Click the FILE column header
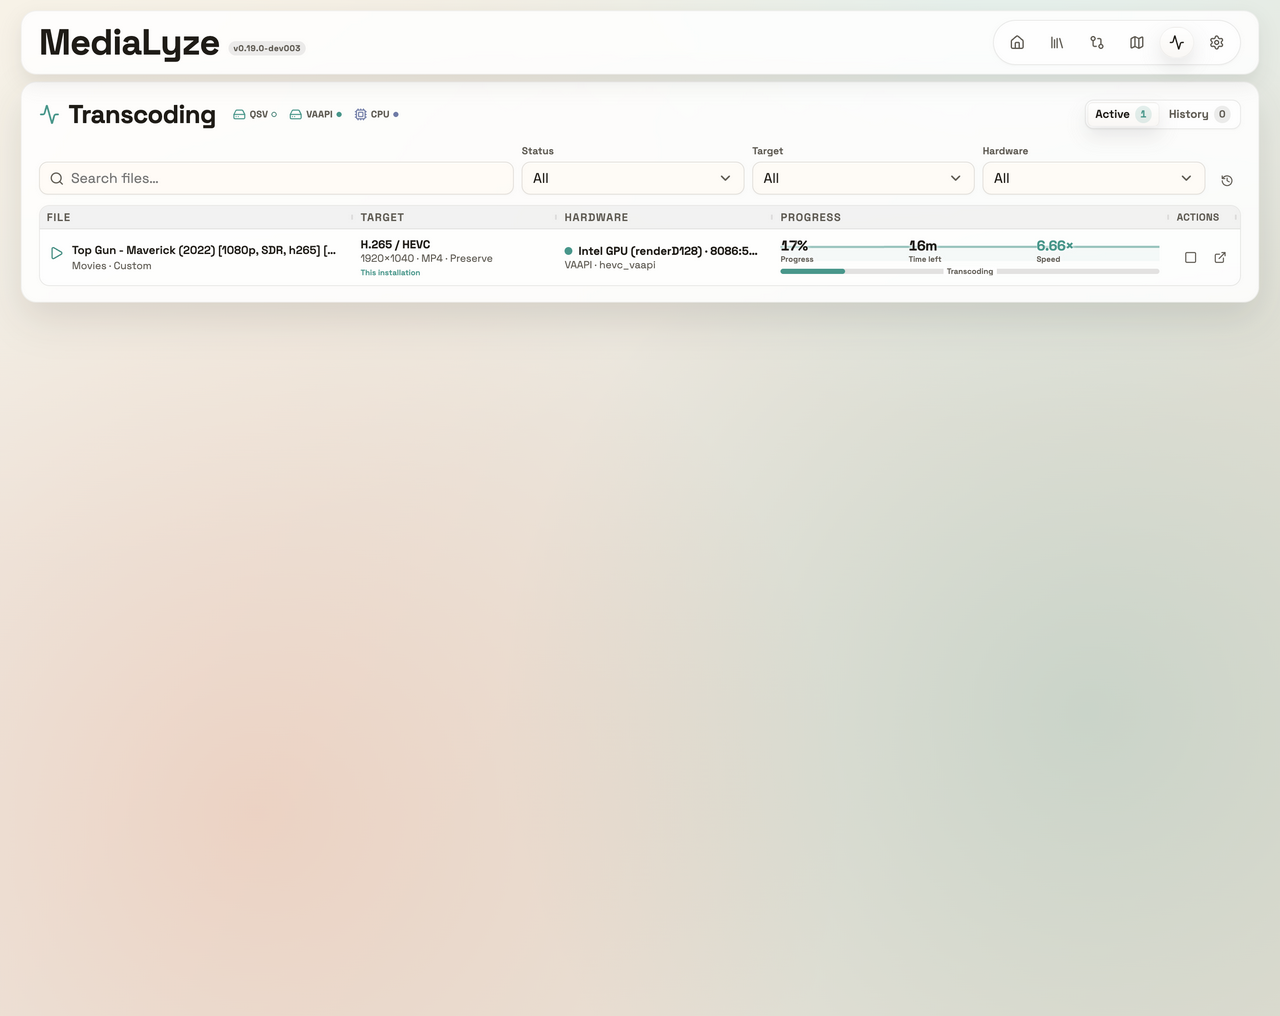 [x=59, y=217]
